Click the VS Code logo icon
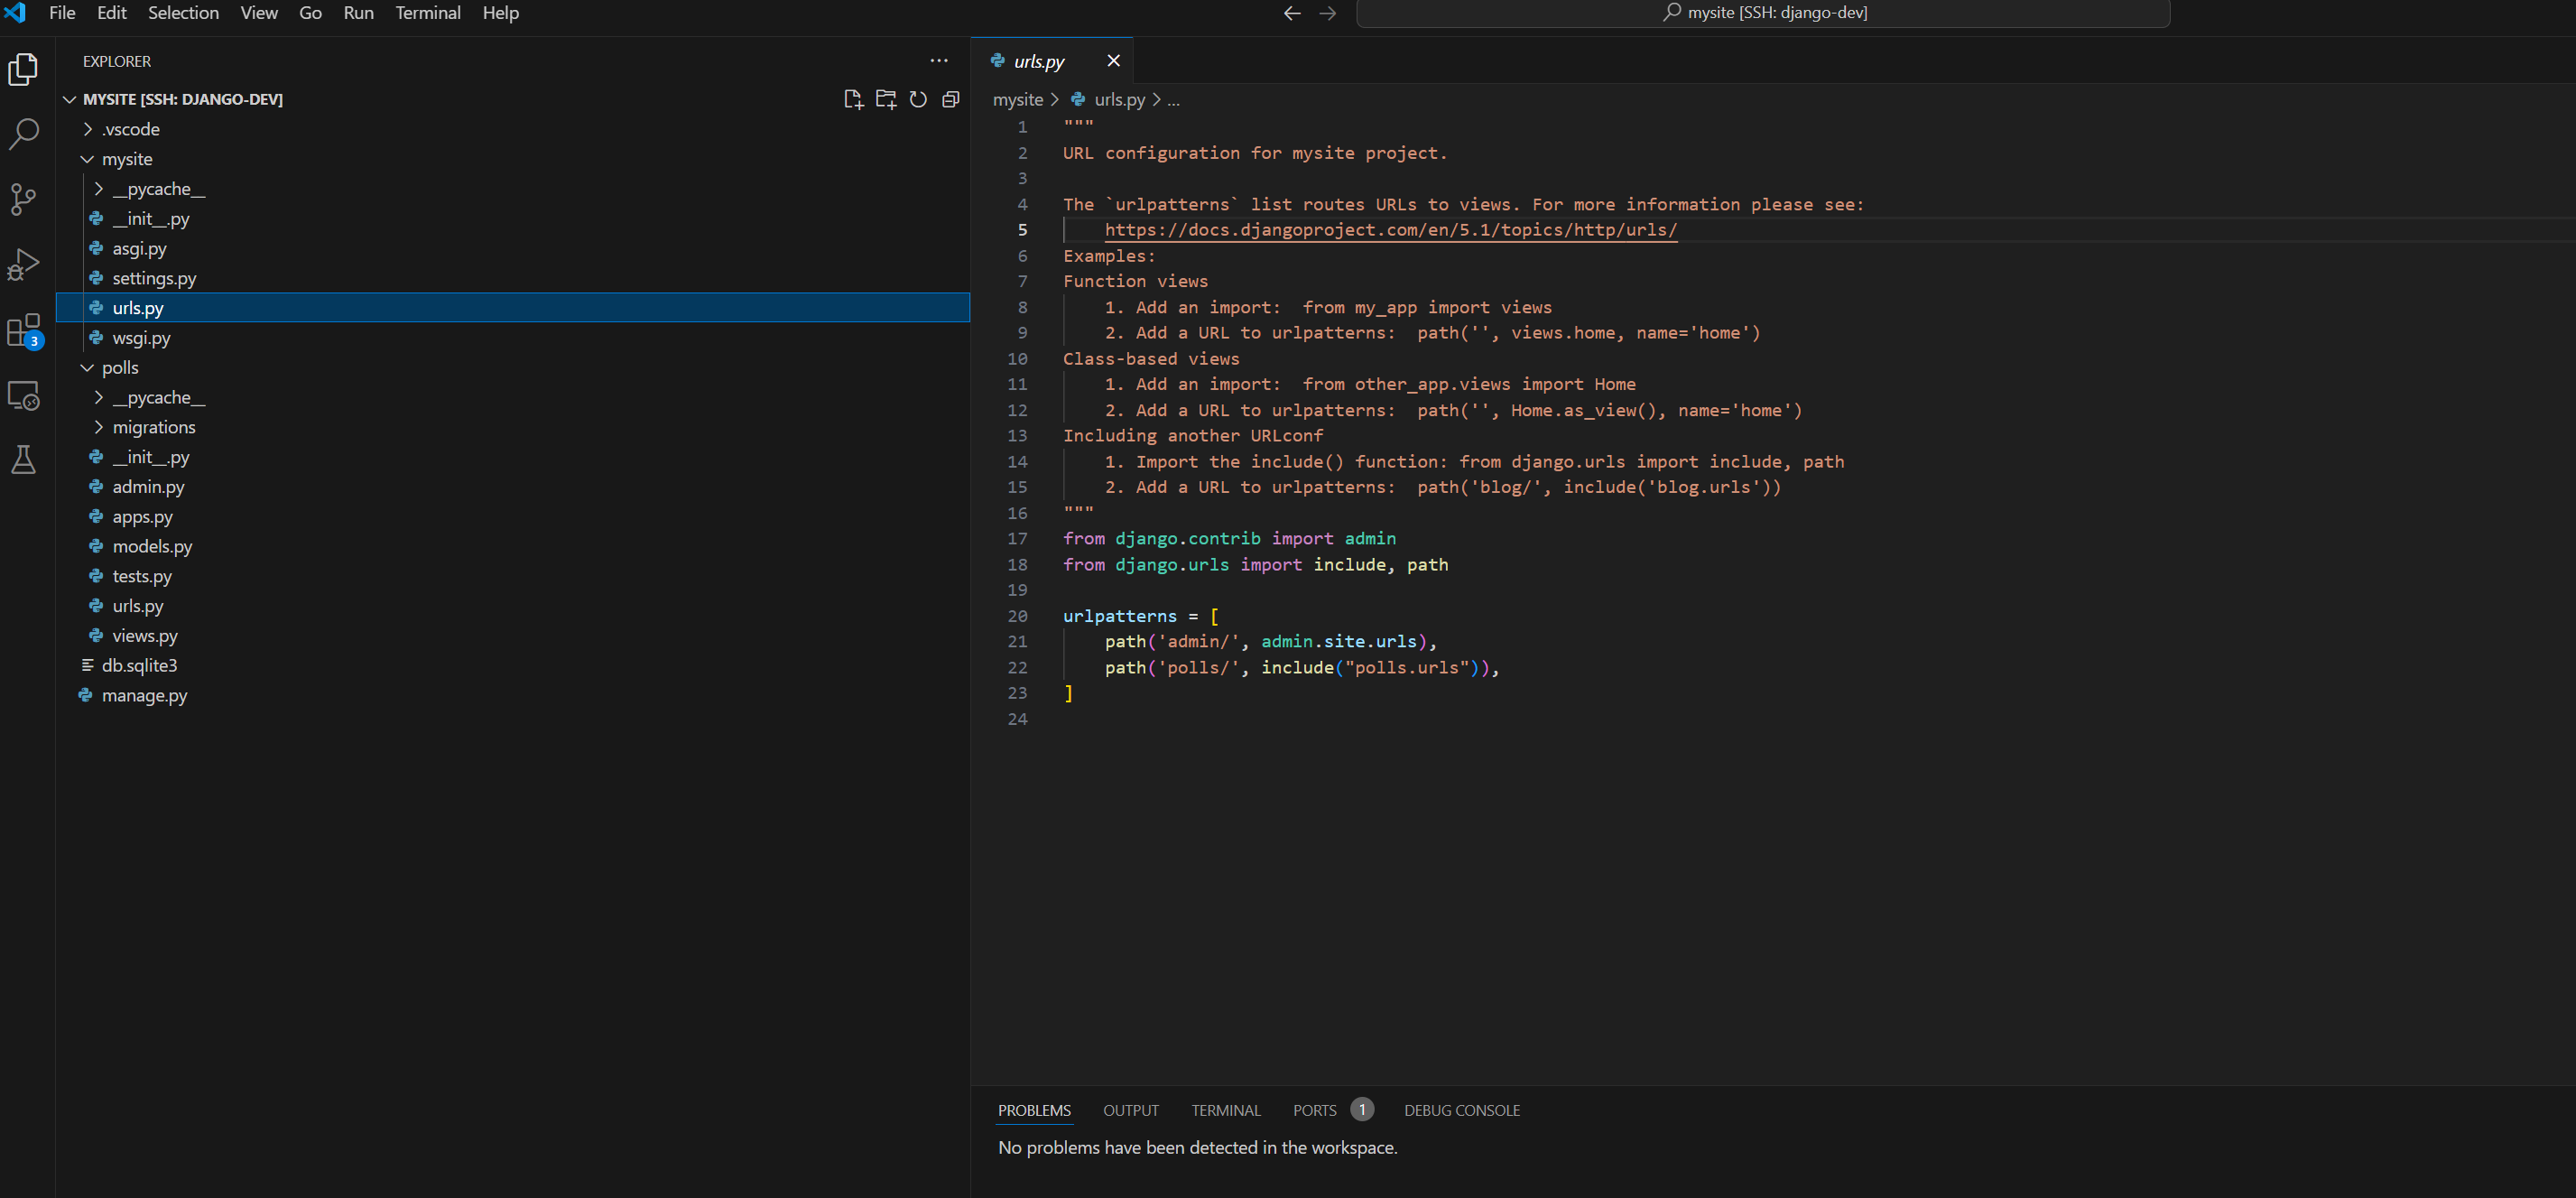2576x1198 pixels. (x=15, y=13)
